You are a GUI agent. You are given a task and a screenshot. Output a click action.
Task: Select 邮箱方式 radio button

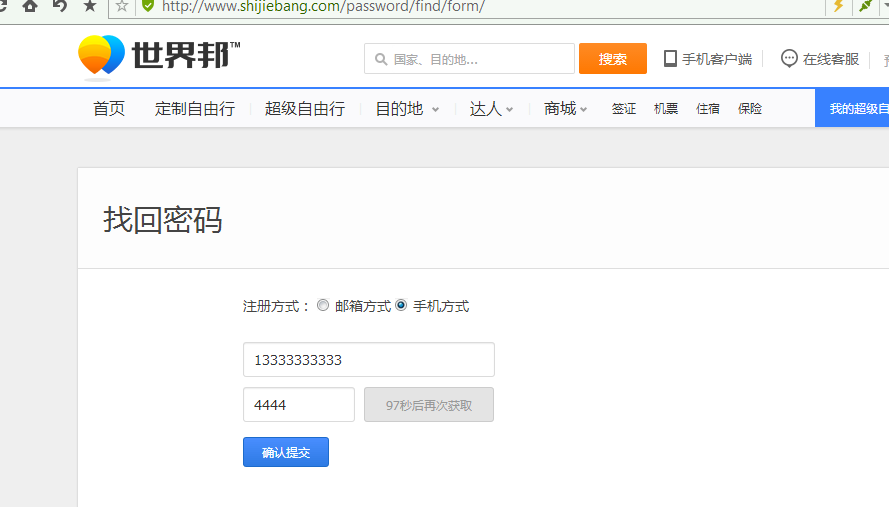pos(323,305)
